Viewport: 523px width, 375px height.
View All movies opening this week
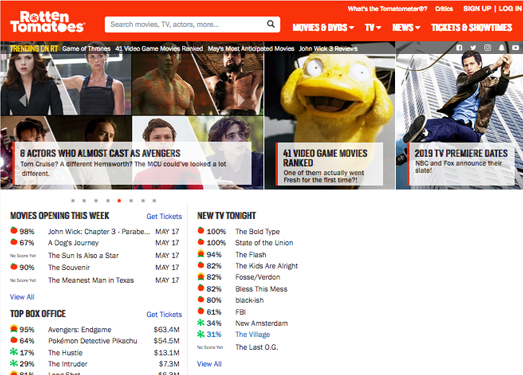tap(22, 297)
